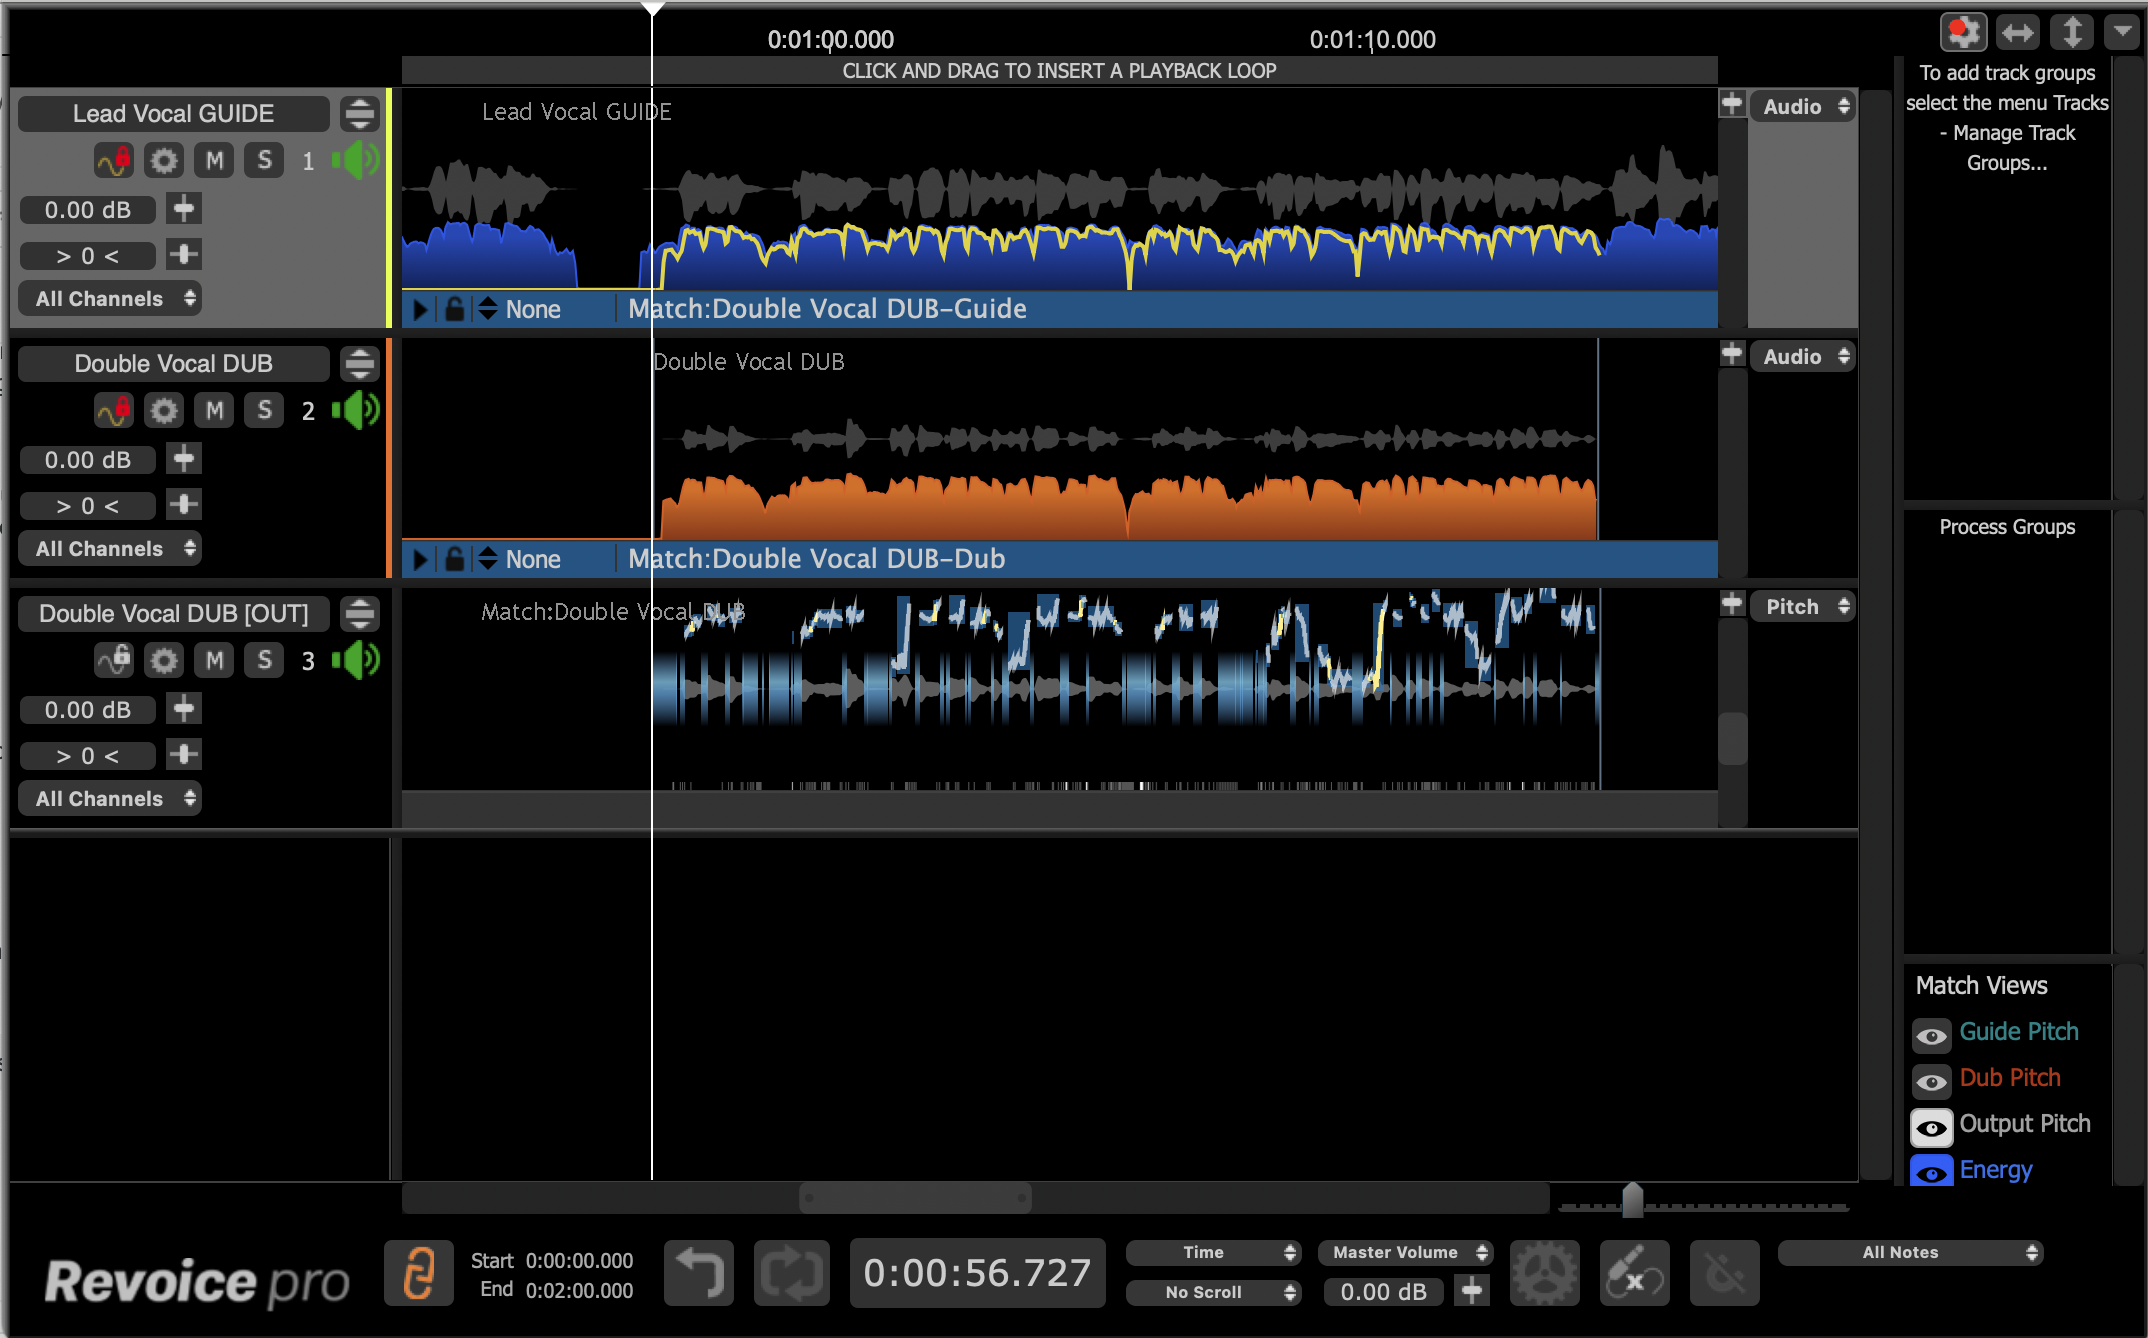Screen dimensions: 2148x1338
Task: Click the Revoice link icon in bottom bar
Action: pos(418,1273)
